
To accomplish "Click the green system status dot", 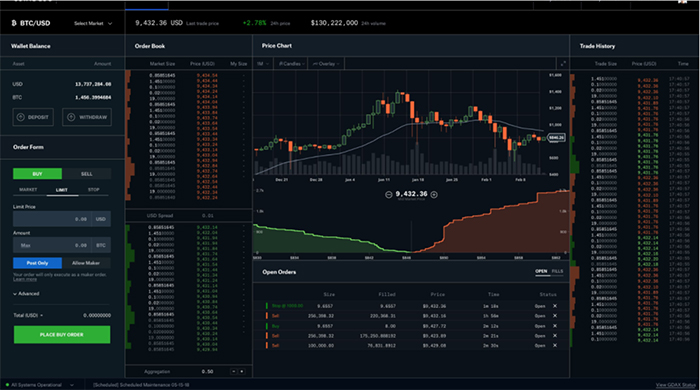I will (x=7, y=385).
